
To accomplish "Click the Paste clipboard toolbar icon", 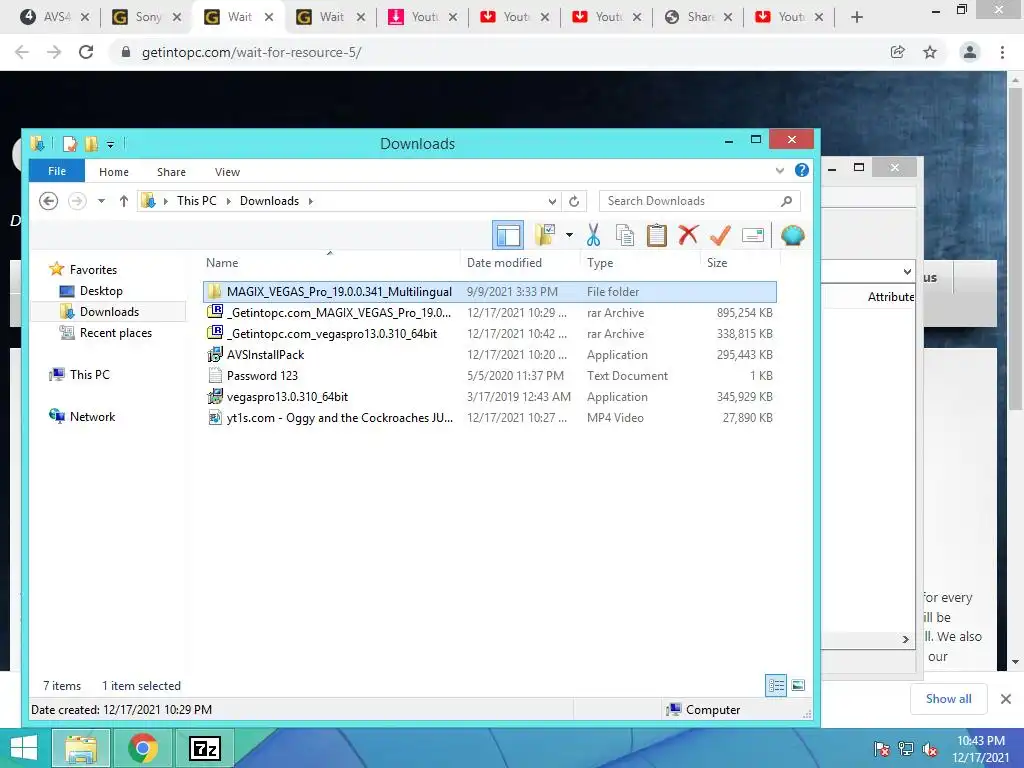I will [656, 235].
